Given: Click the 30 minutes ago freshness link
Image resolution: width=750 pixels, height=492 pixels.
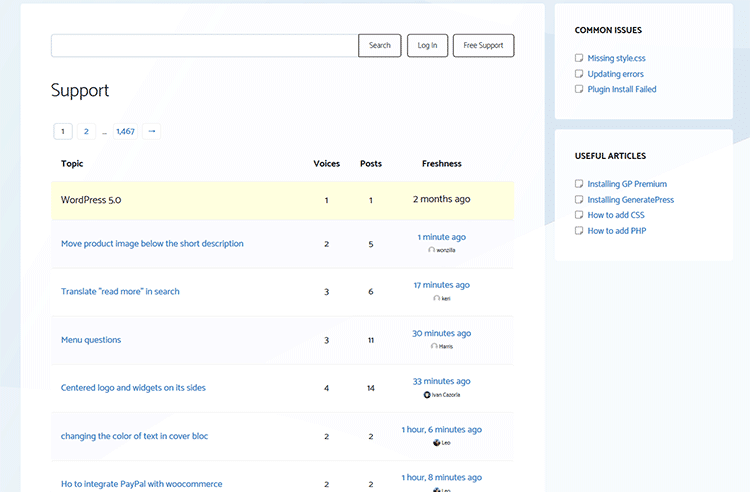Looking at the screenshot, I should [441, 333].
